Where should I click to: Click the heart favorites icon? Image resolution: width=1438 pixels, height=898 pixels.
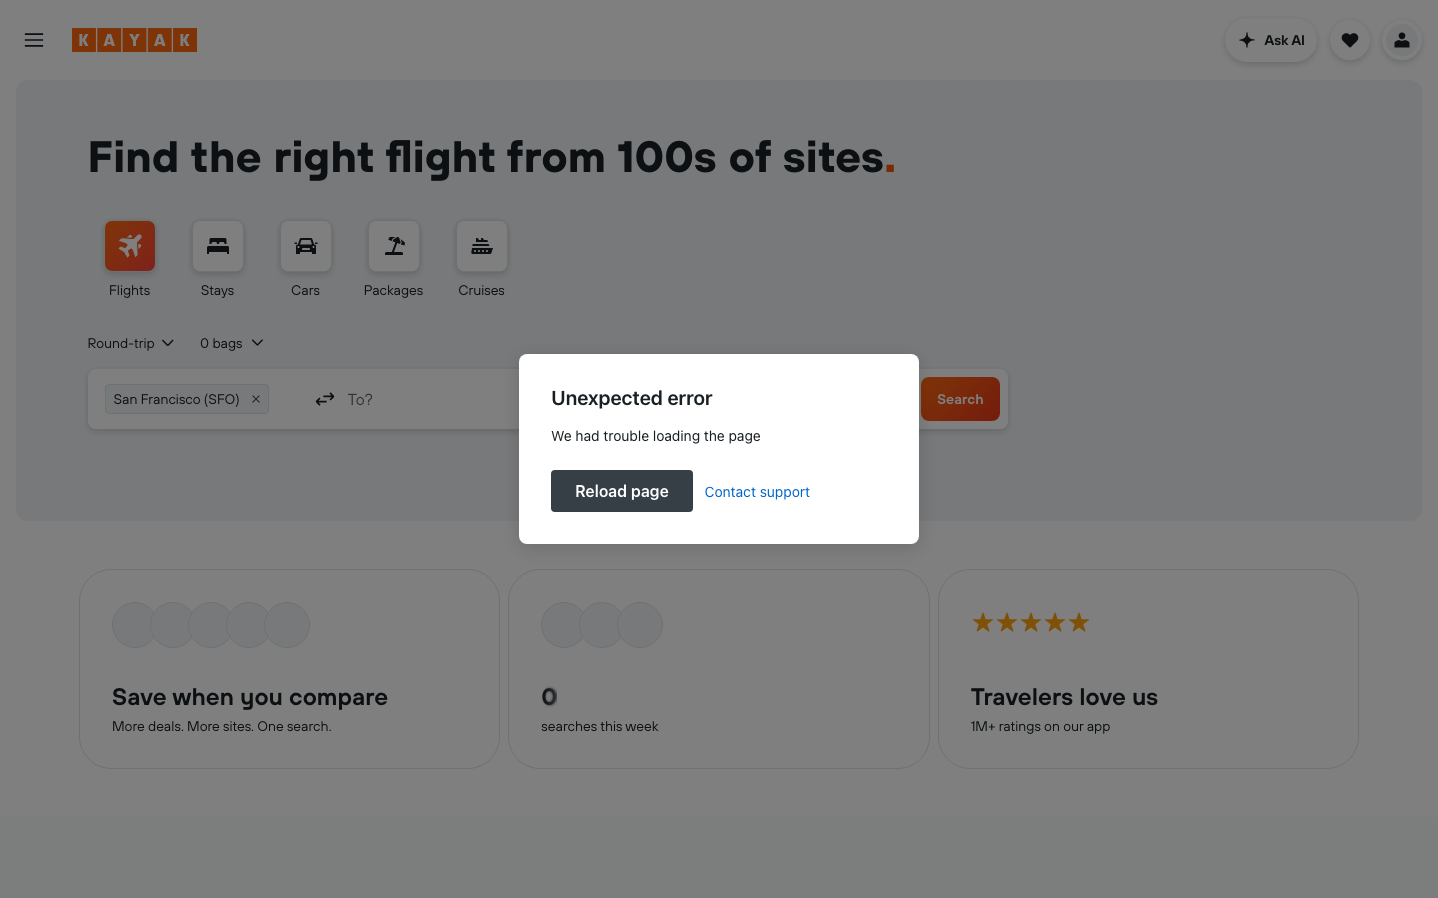[1349, 40]
